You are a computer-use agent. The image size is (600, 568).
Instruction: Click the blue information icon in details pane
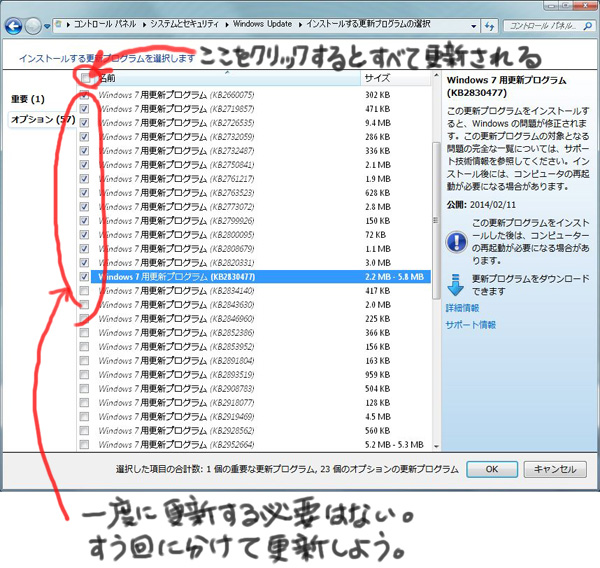coord(456,241)
